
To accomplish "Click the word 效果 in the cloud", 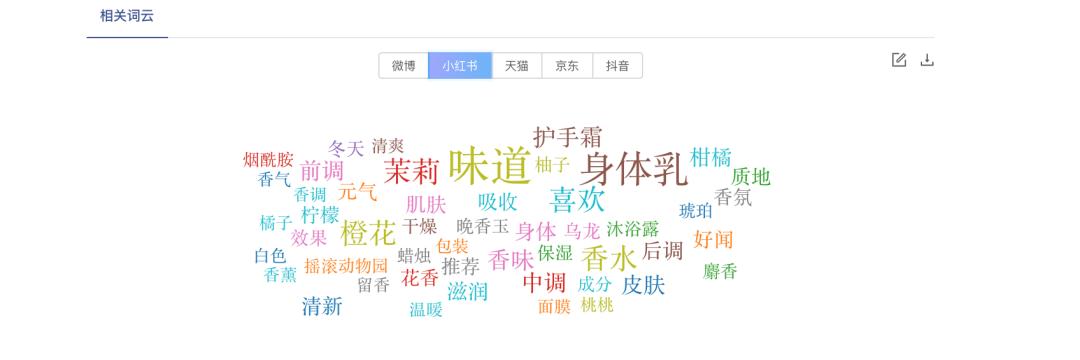I will (309, 237).
